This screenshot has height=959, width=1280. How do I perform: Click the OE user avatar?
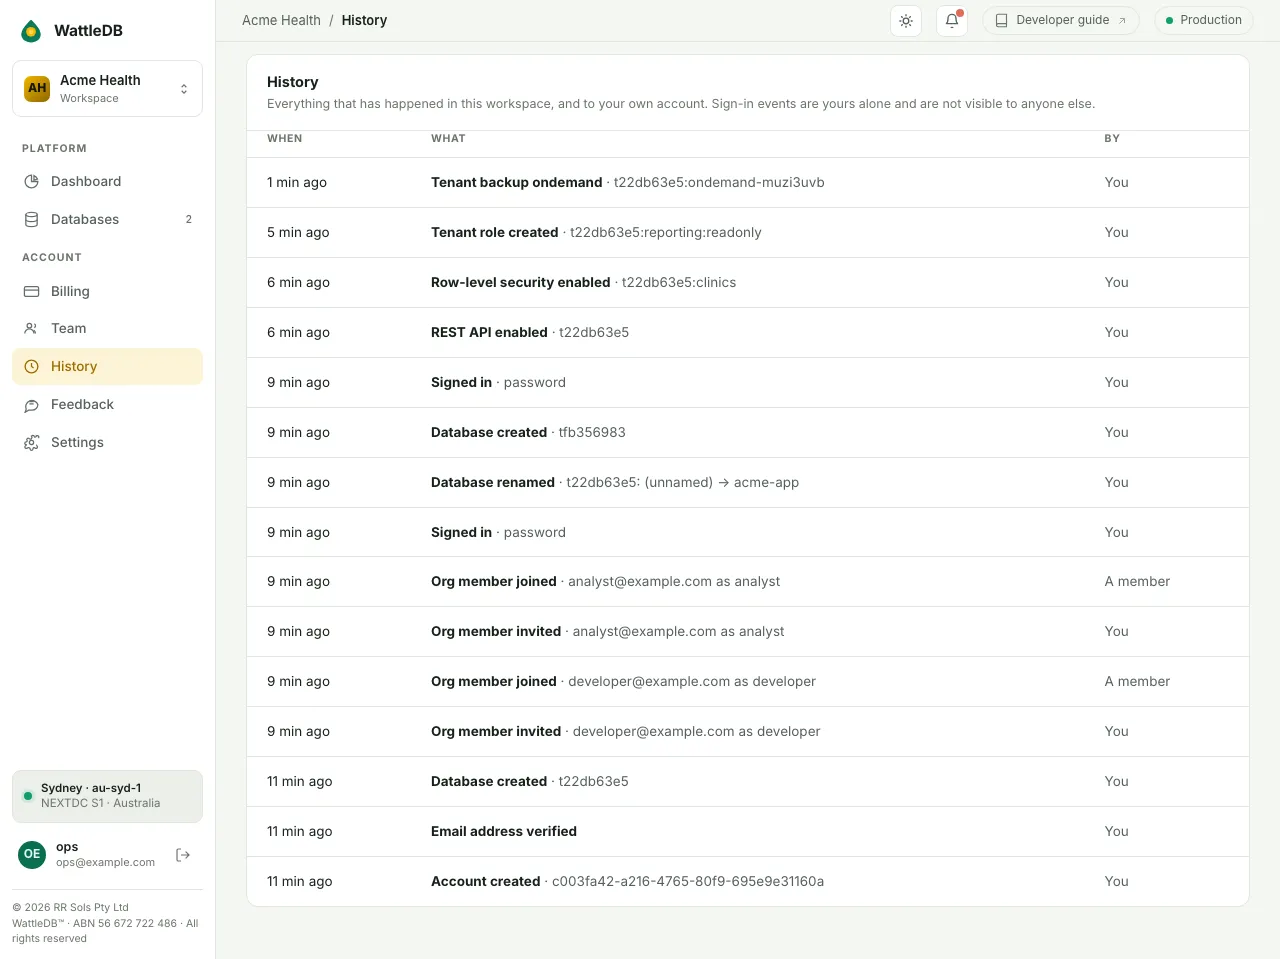point(32,854)
